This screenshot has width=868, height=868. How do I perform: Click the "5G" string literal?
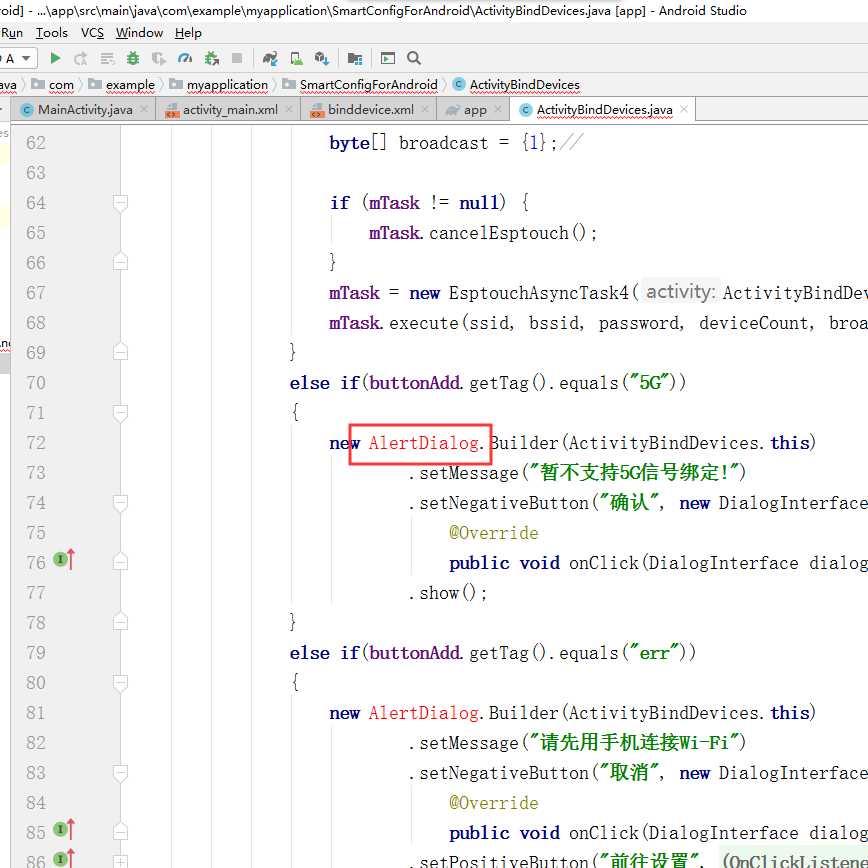point(650,383)
